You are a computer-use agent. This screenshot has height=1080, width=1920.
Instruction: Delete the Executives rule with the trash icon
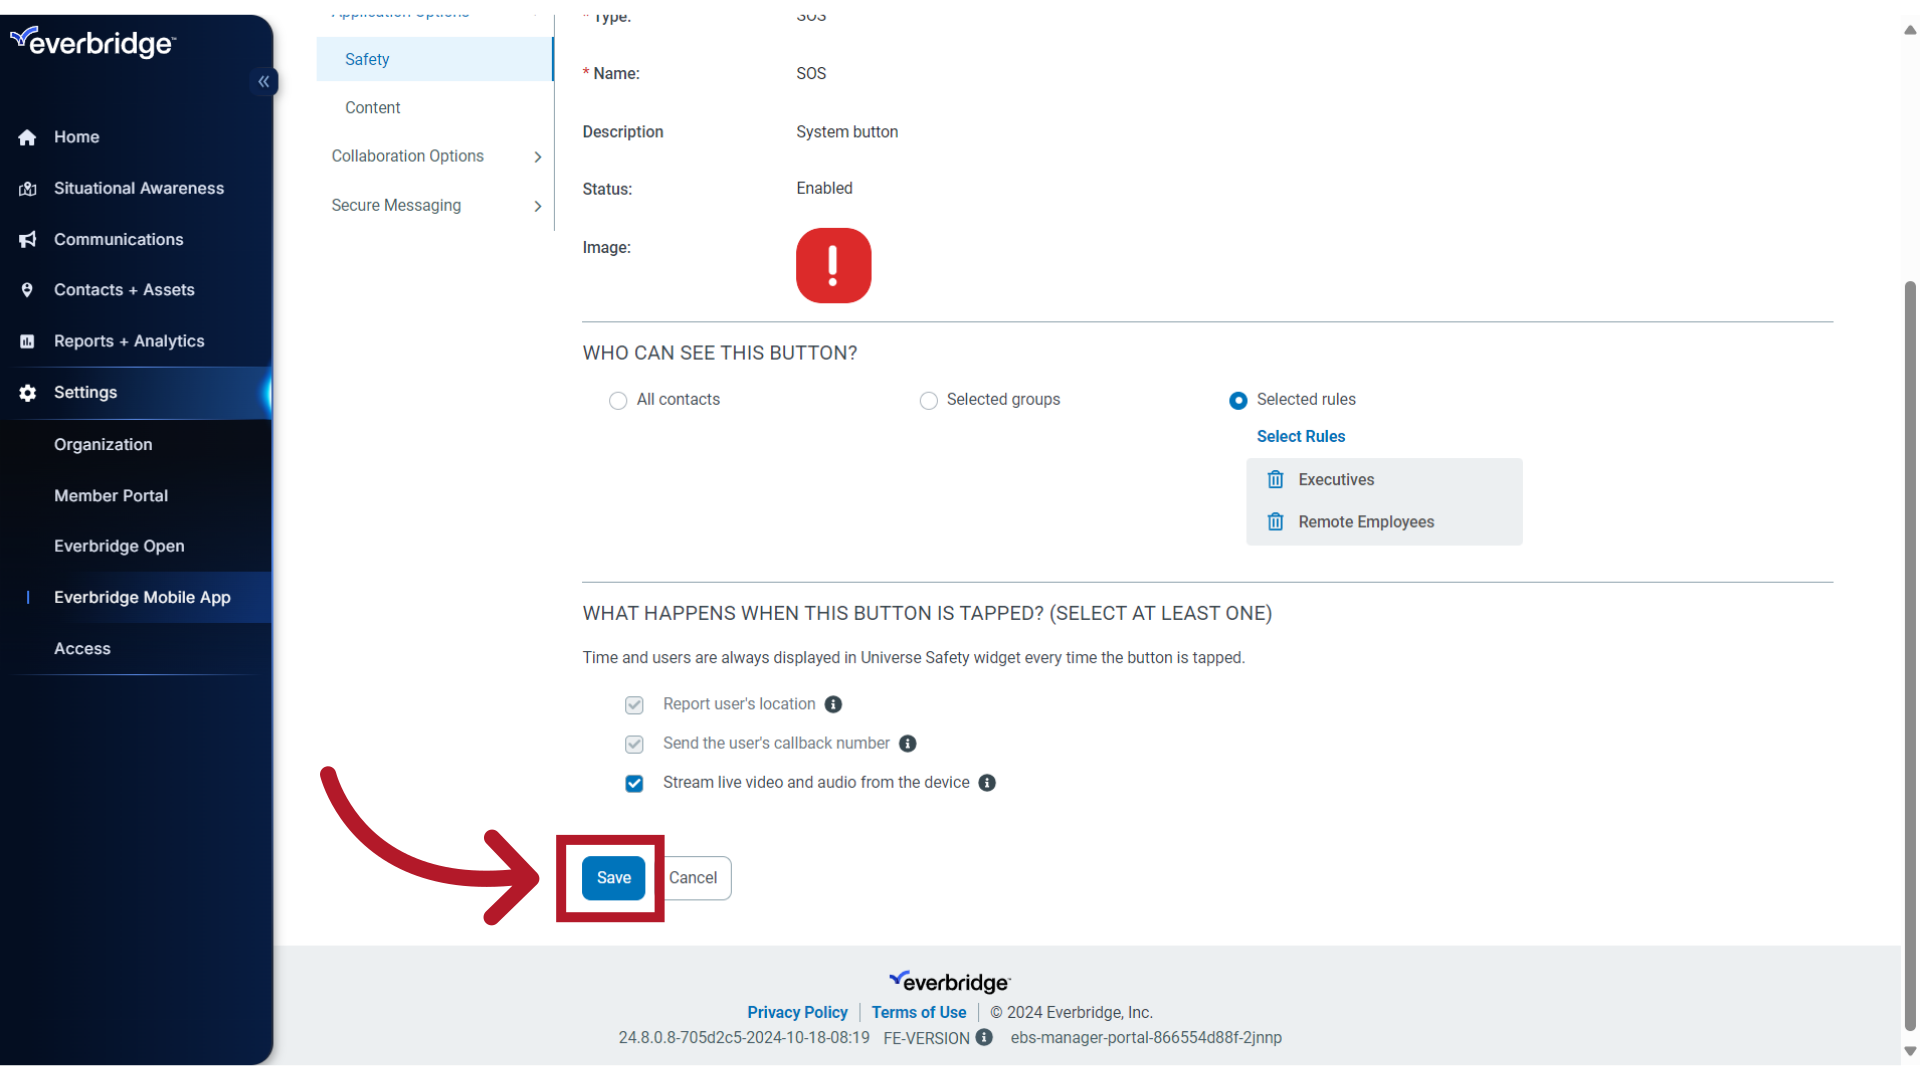(1275, 479)
